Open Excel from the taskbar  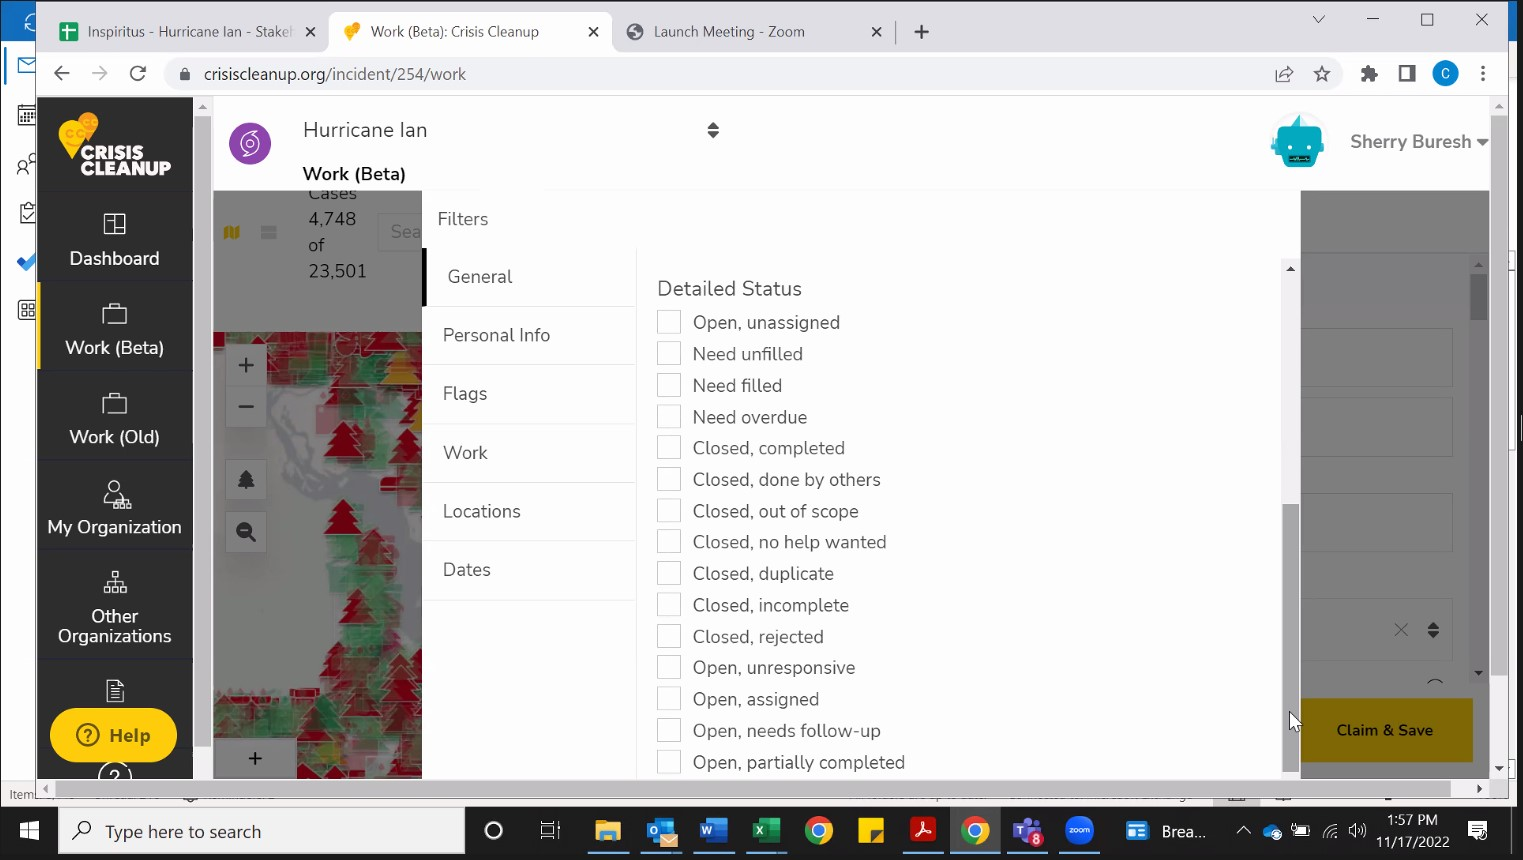766,831
